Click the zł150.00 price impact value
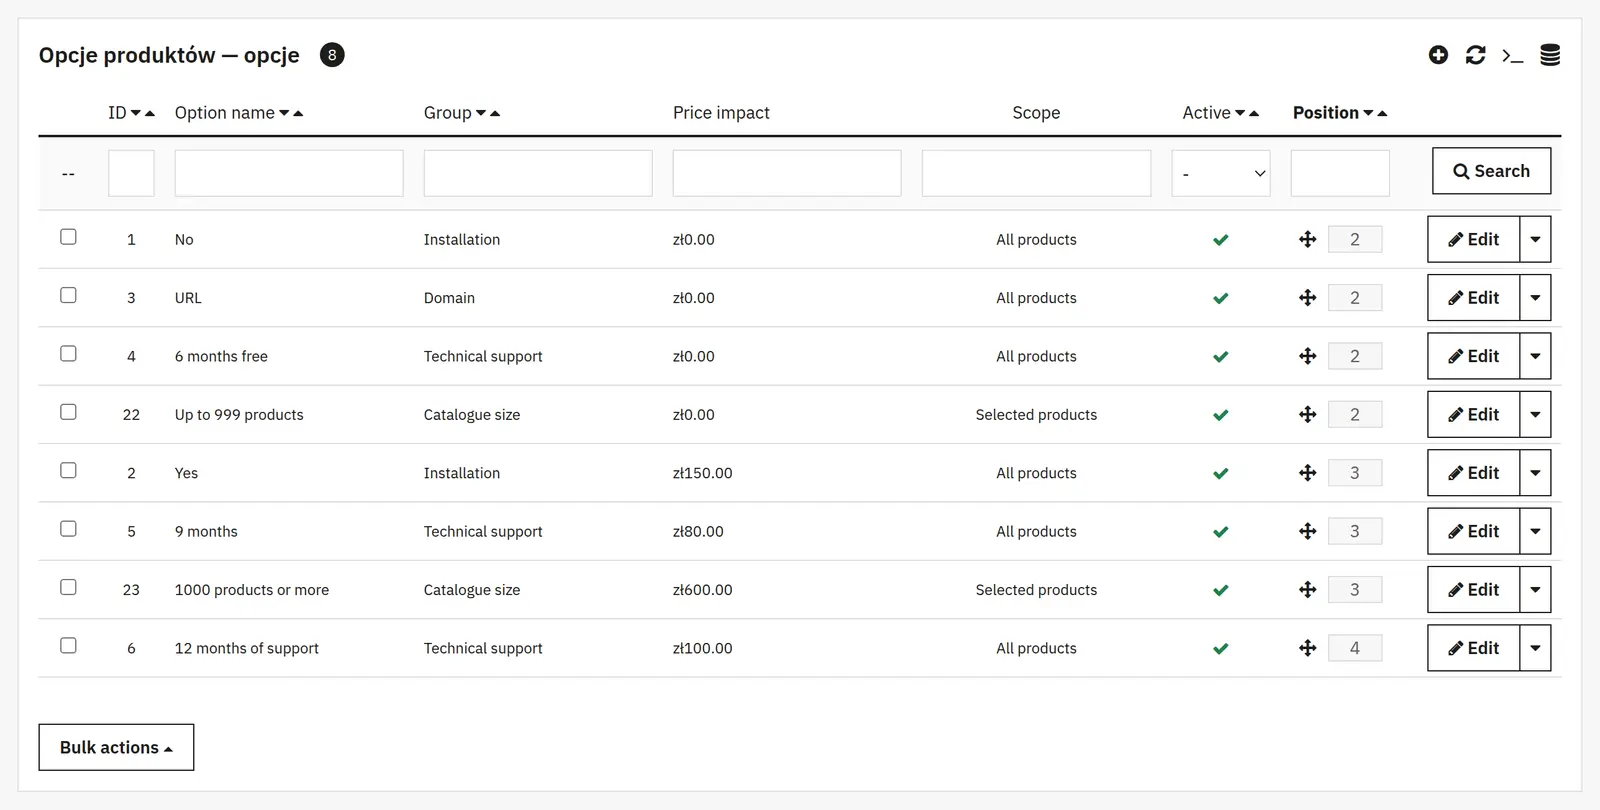 tap(703, 473)
